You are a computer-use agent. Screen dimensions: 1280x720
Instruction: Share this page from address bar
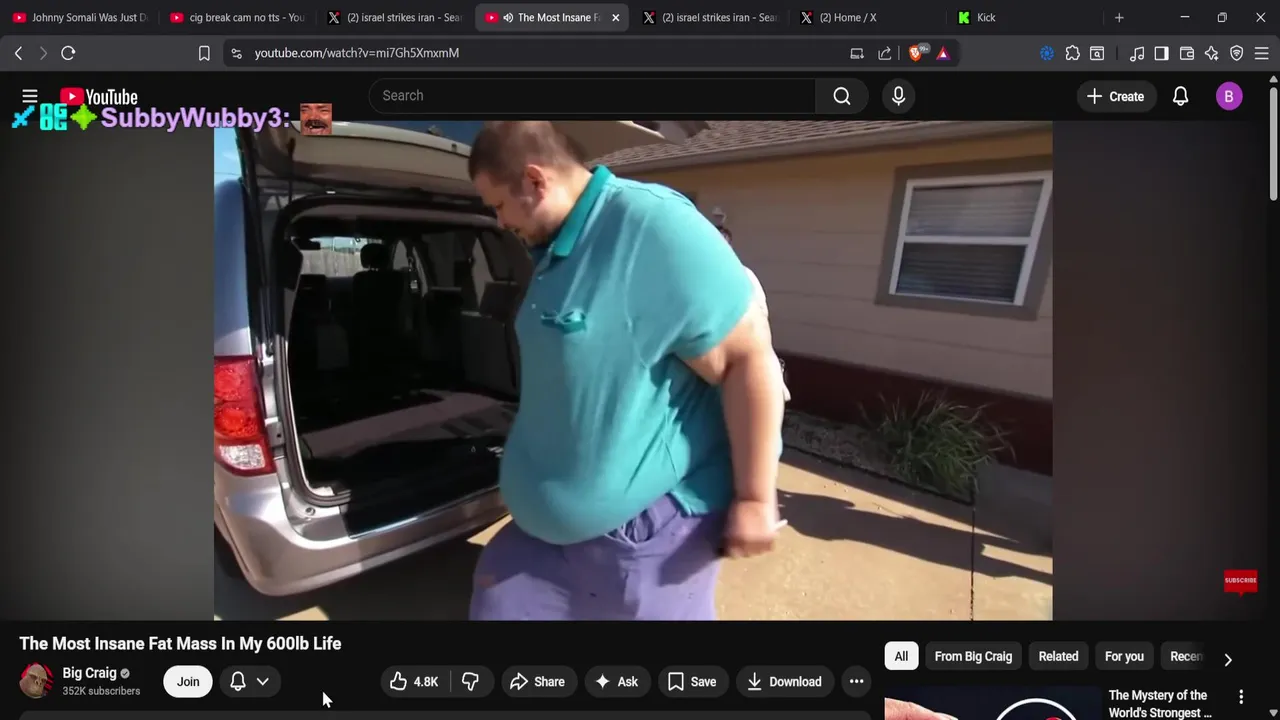885,53
